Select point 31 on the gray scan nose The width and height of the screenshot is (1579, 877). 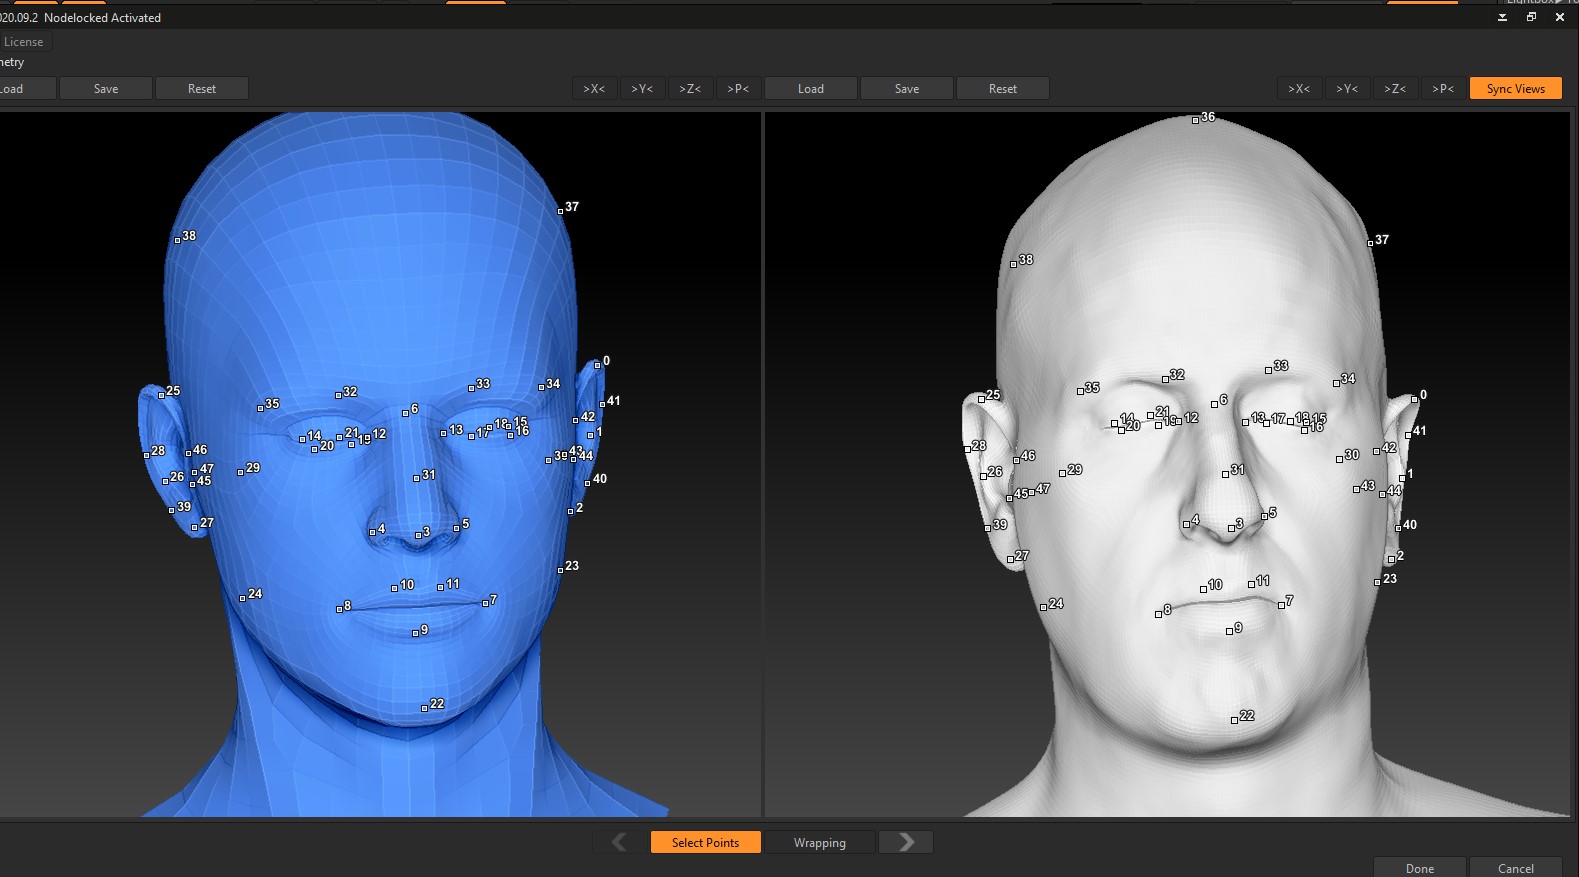coord(1226,474)
